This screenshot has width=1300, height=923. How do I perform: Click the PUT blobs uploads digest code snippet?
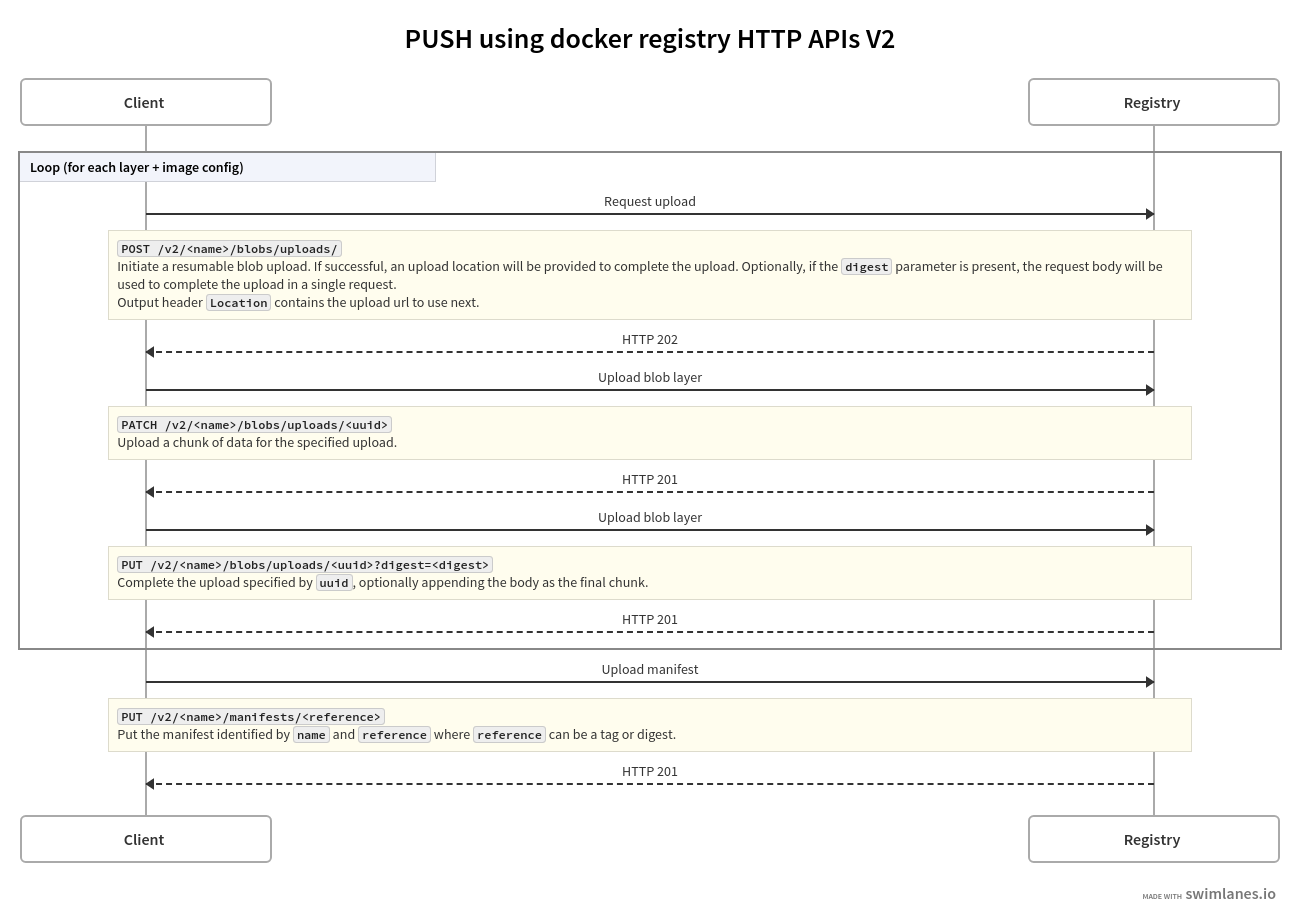pyautogui.click(x=305, y=565)
